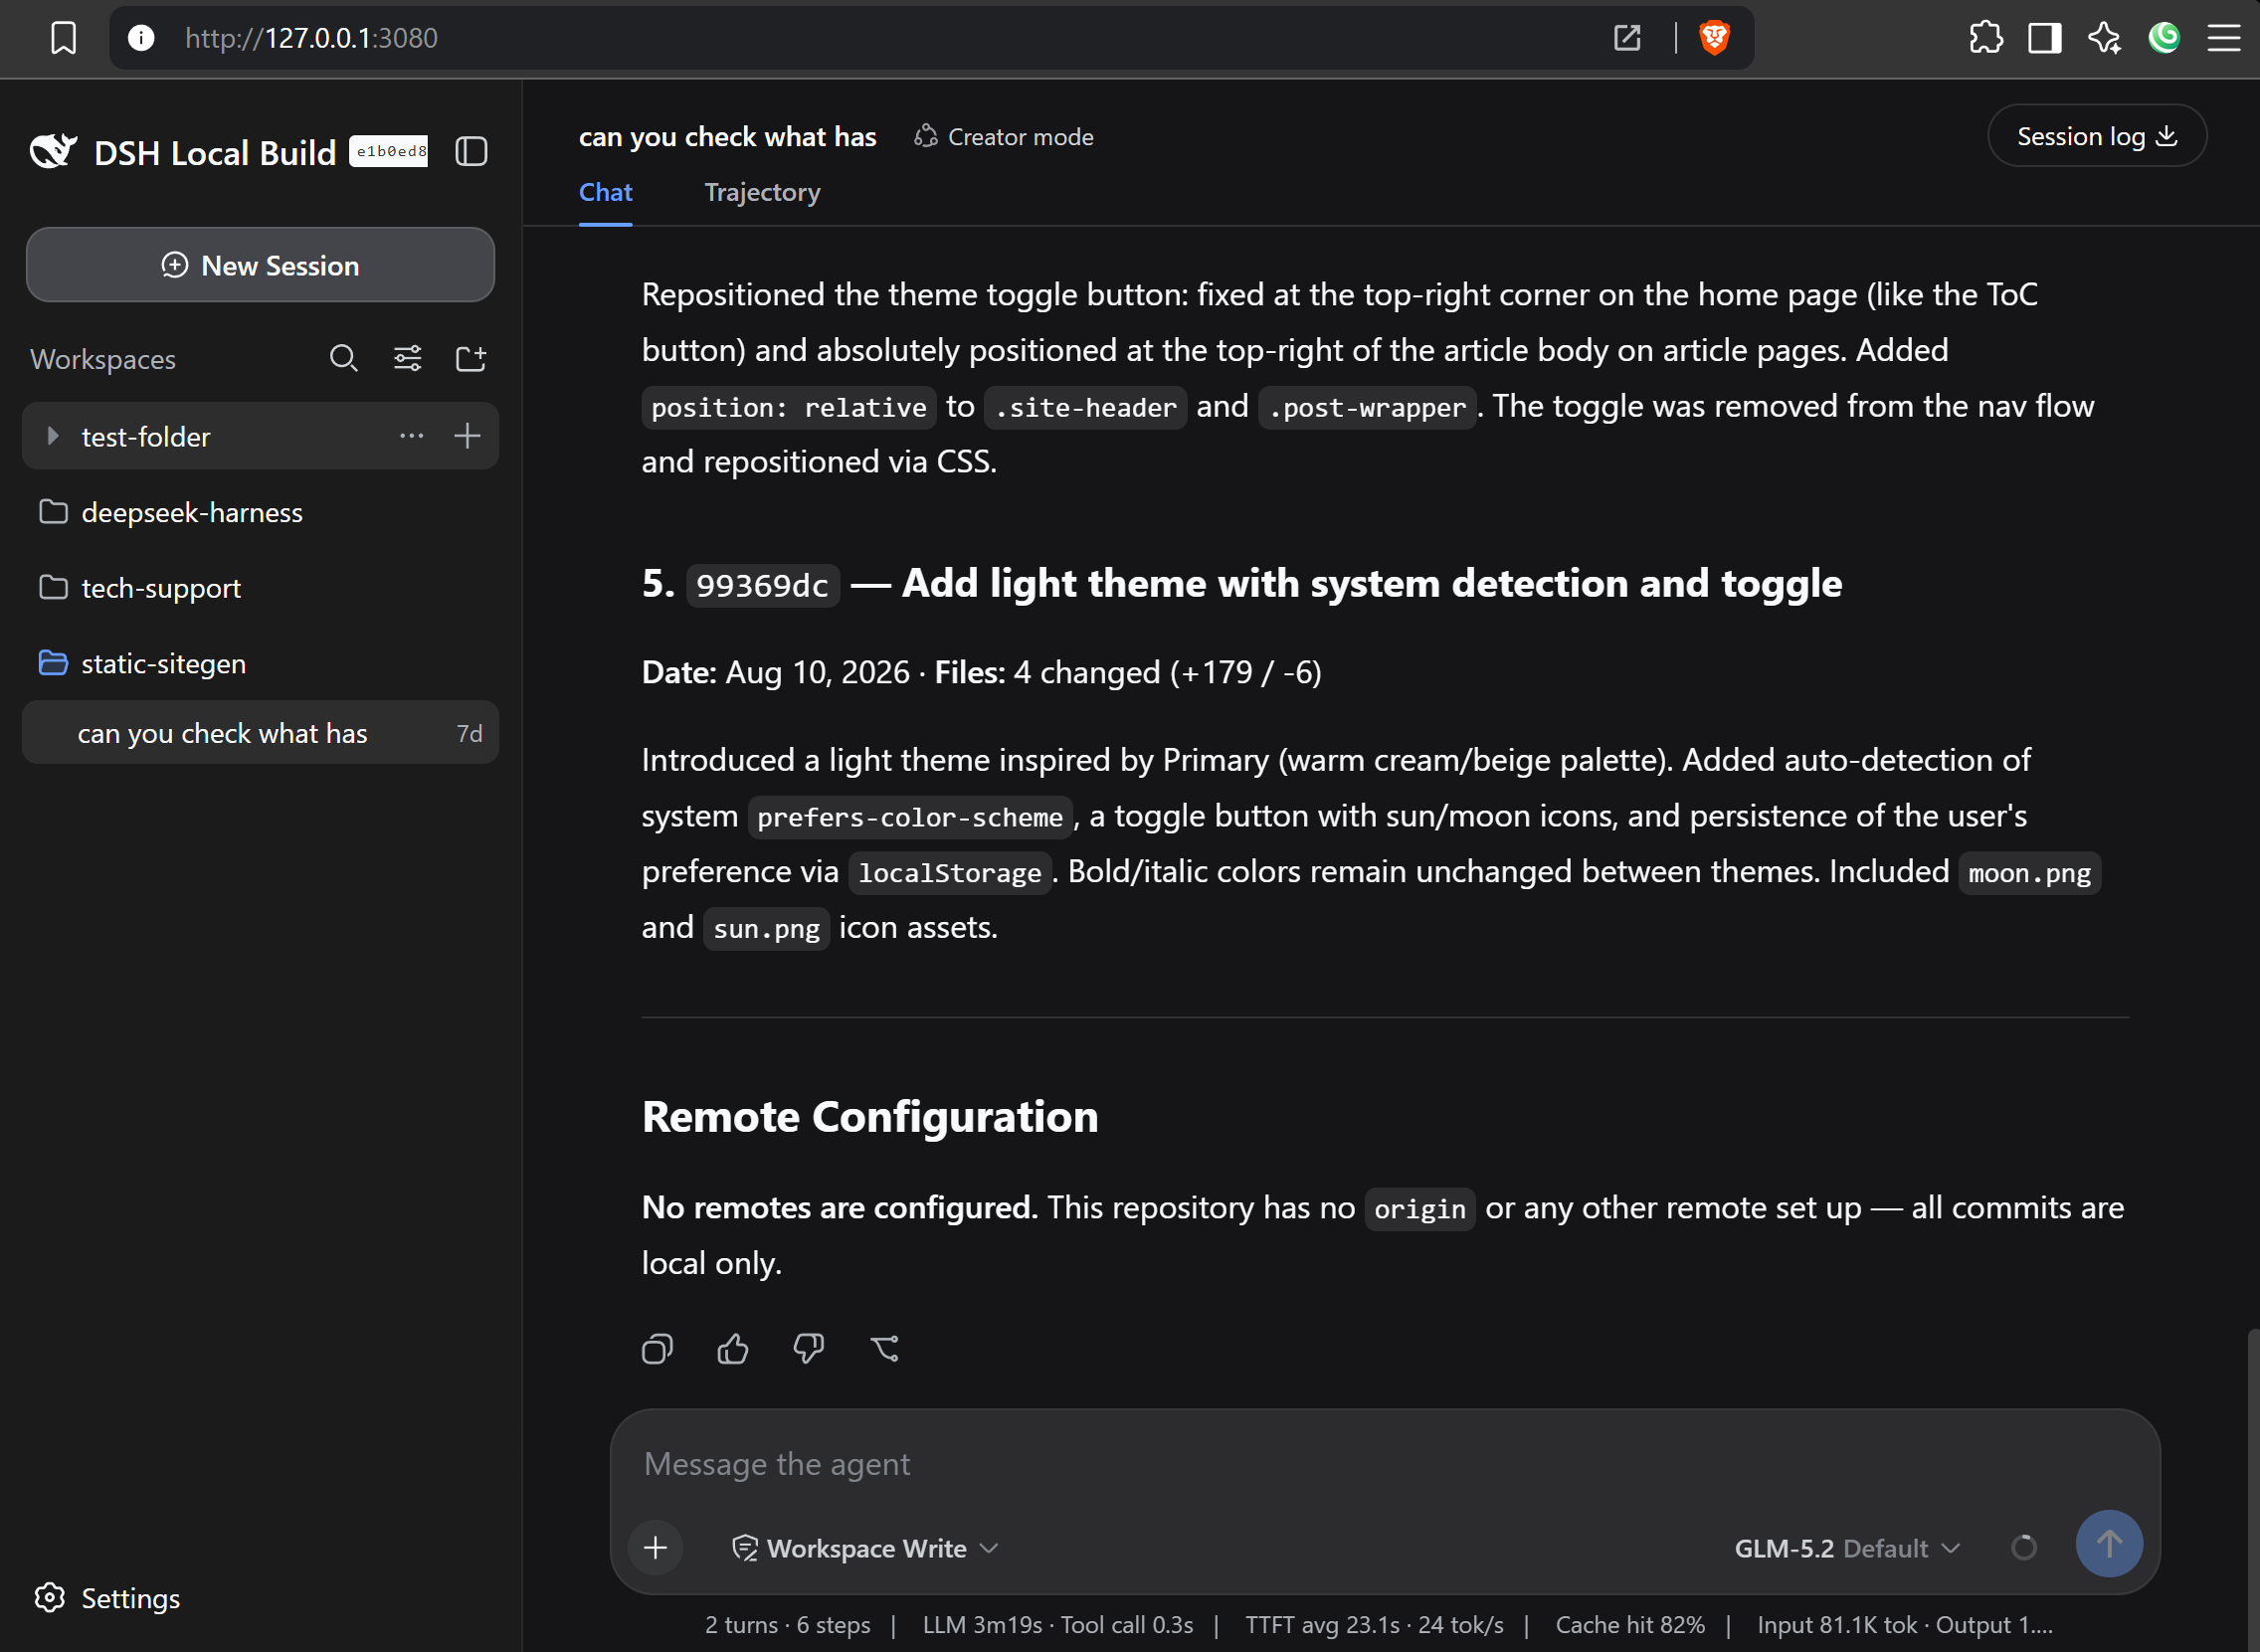Switch to the Trajectory tab
The image size is (2260, 1652).
coord(762,192)
